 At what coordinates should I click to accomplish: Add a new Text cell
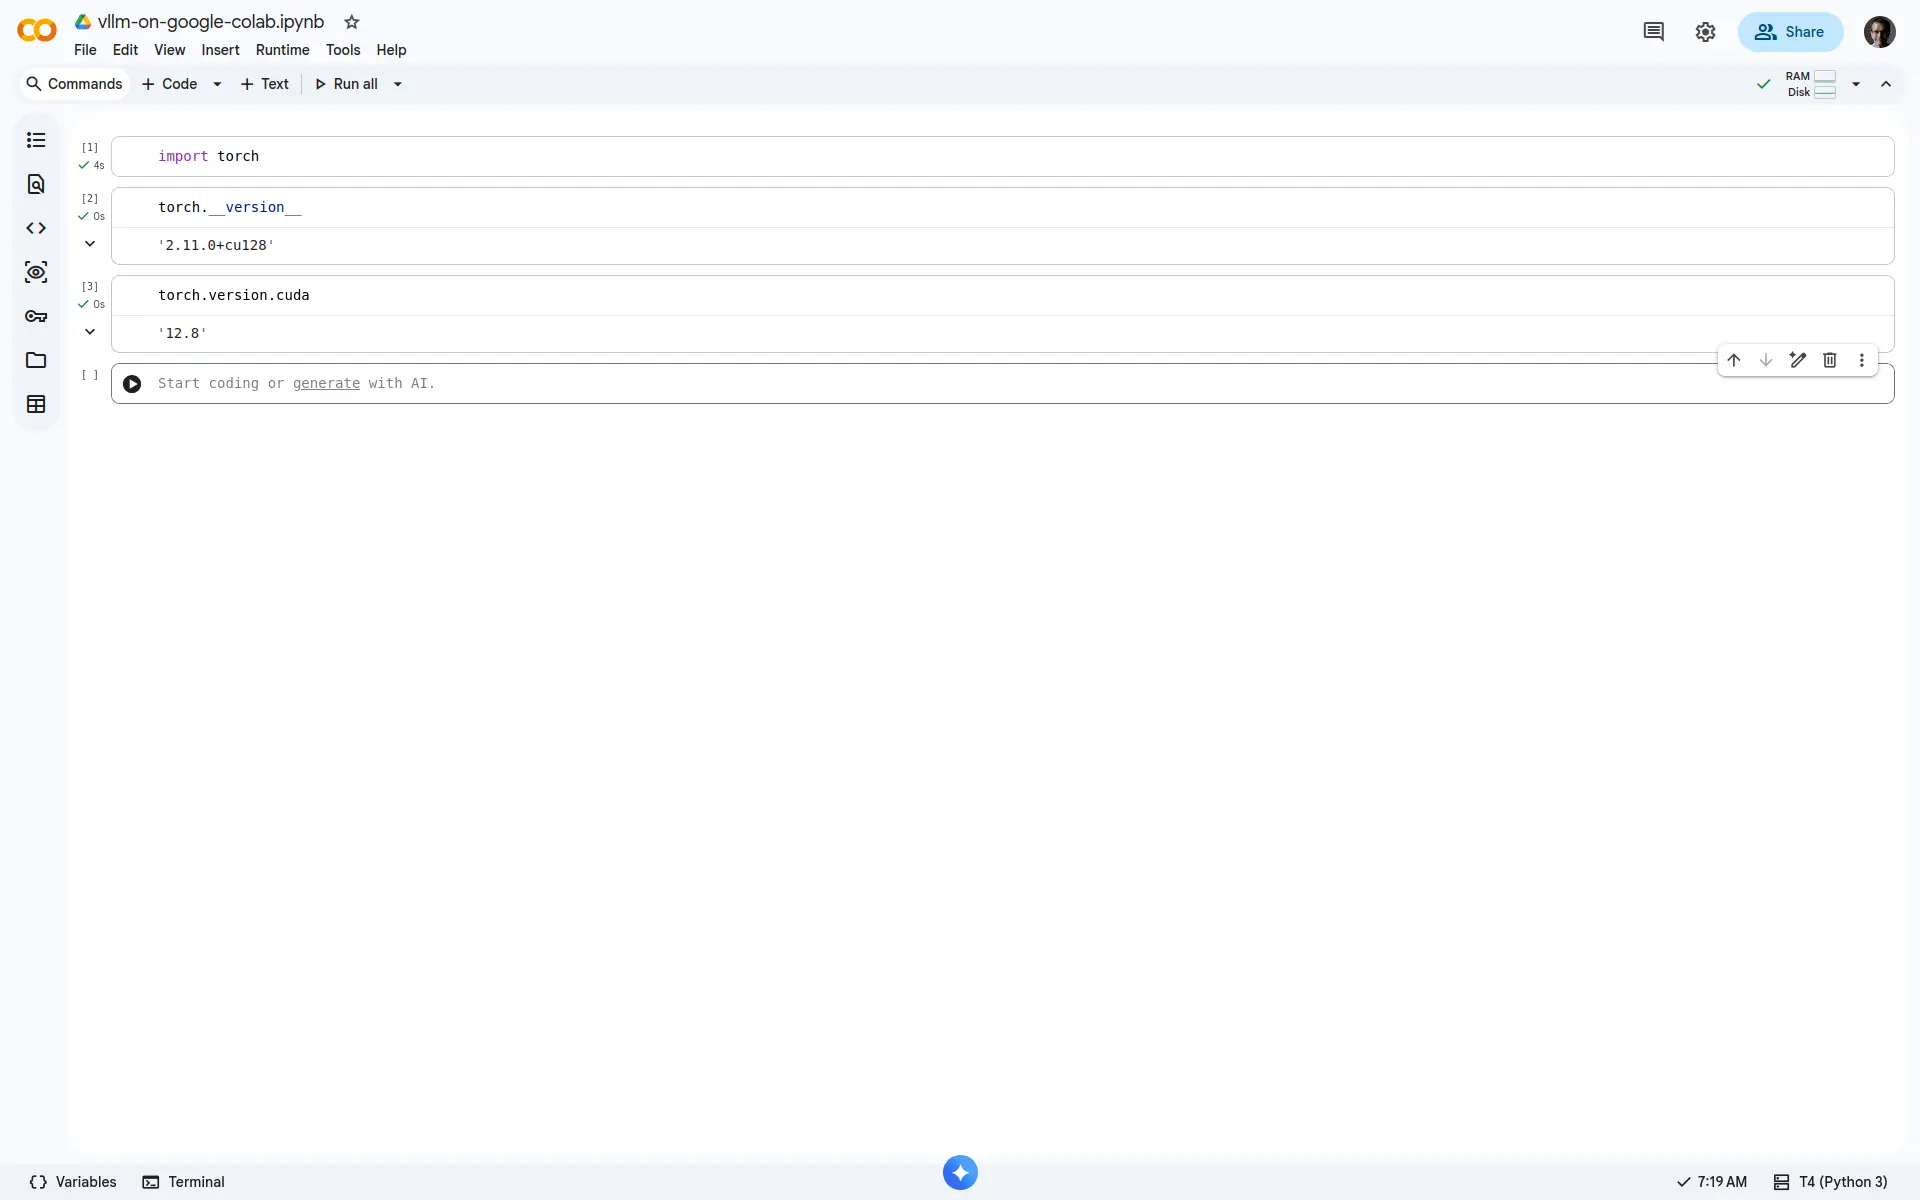point(265,84)
